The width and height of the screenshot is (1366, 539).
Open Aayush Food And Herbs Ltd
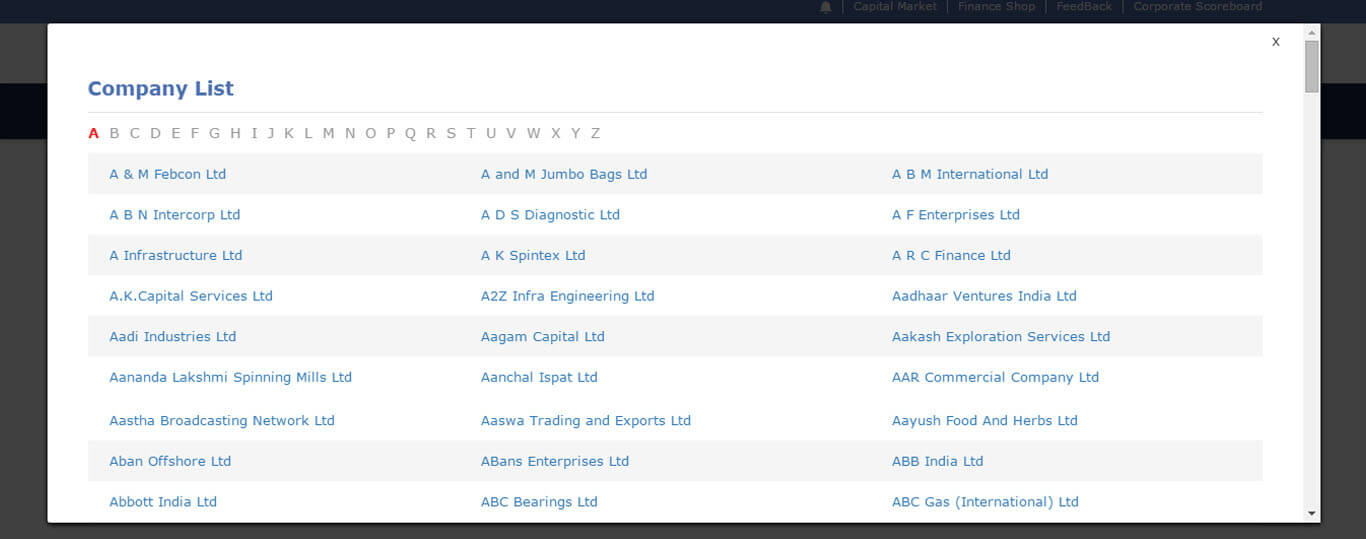tap(985, 421)
